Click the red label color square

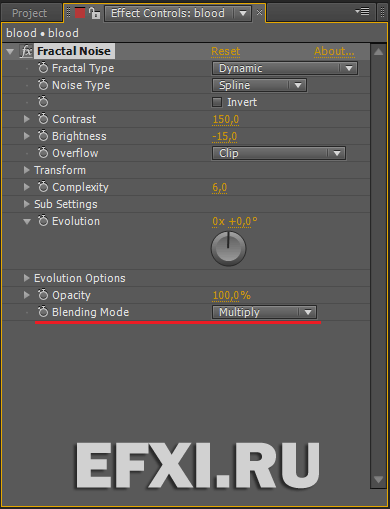pos(80,13)
